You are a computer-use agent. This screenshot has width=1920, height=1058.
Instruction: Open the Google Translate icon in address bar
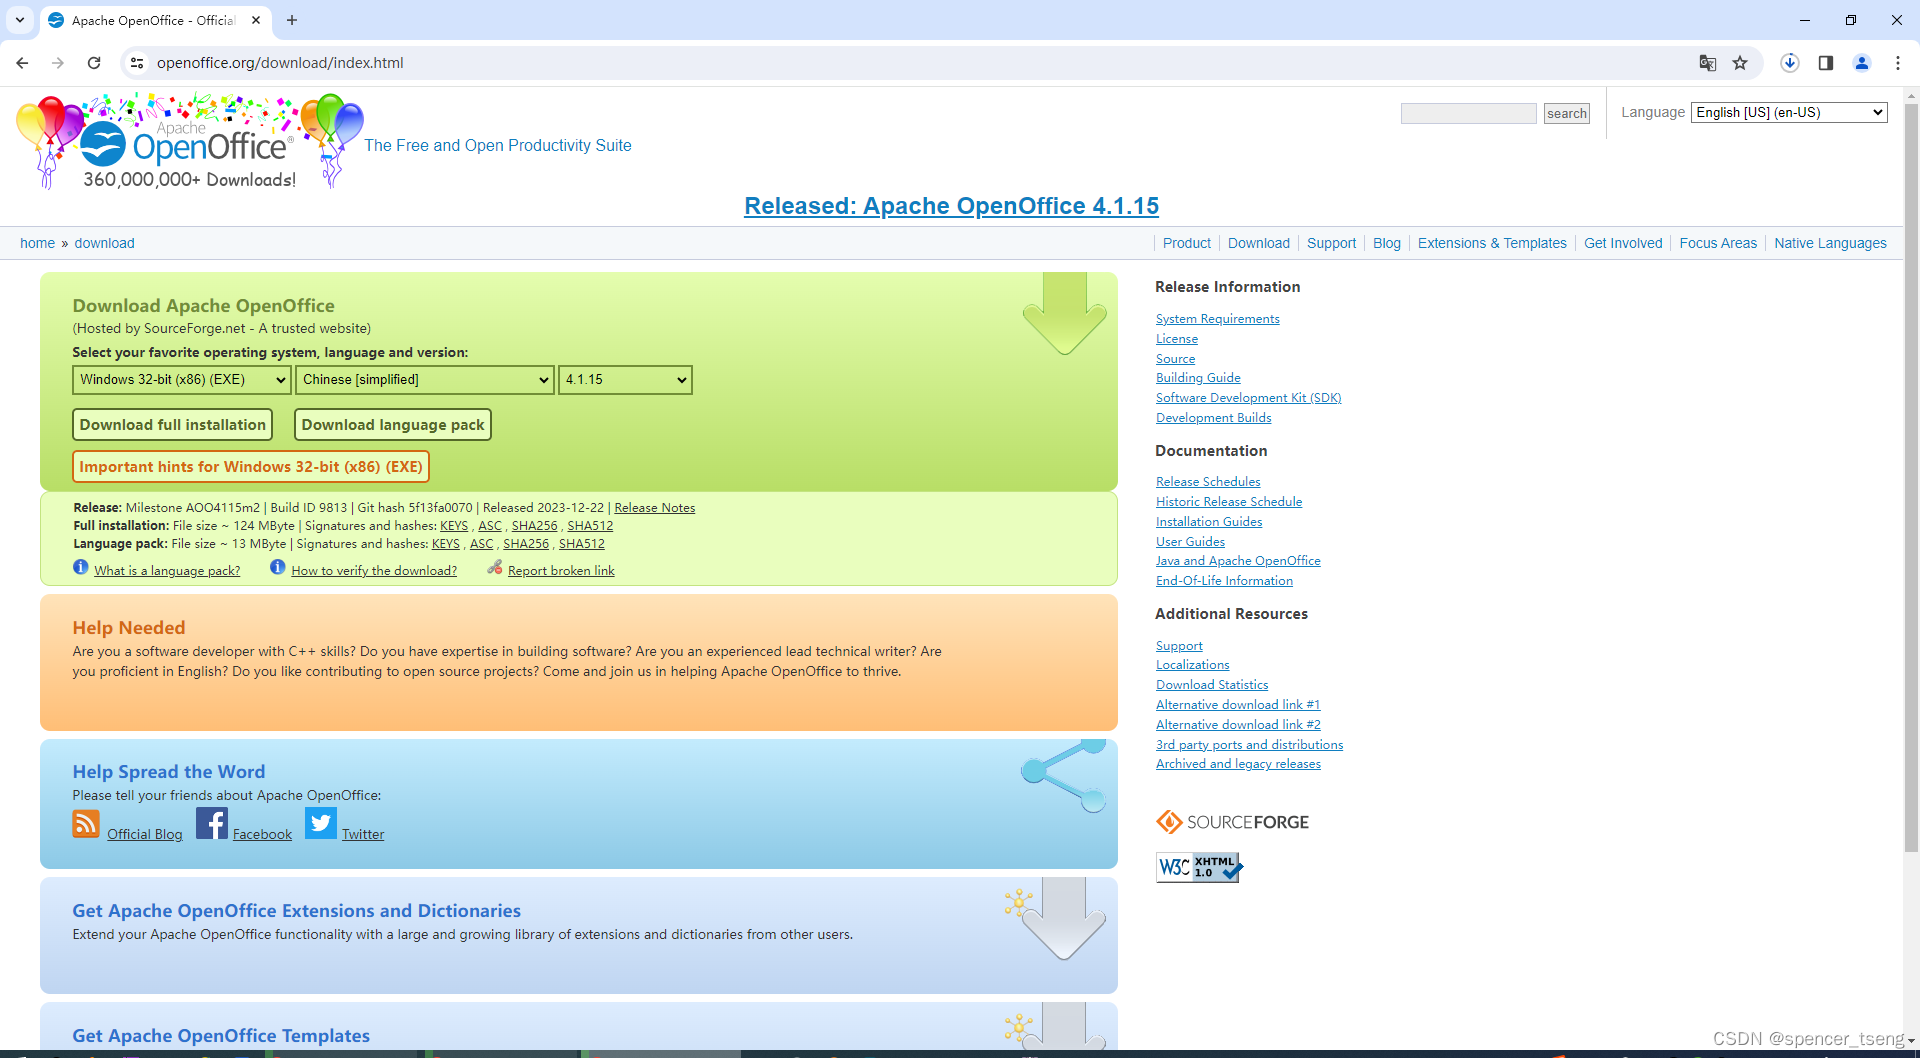pyautogui.click(x=1707, y=63)
